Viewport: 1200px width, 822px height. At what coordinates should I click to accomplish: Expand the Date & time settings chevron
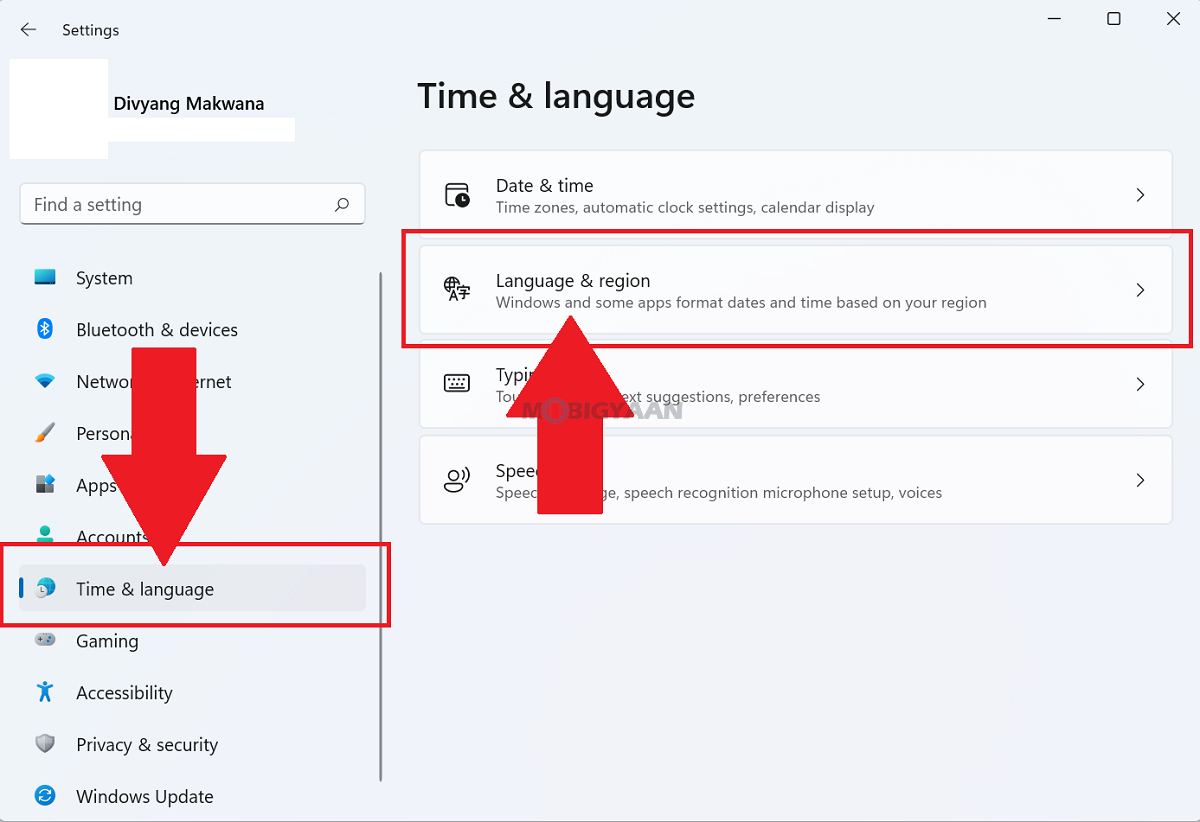[x=1140, y=195]
